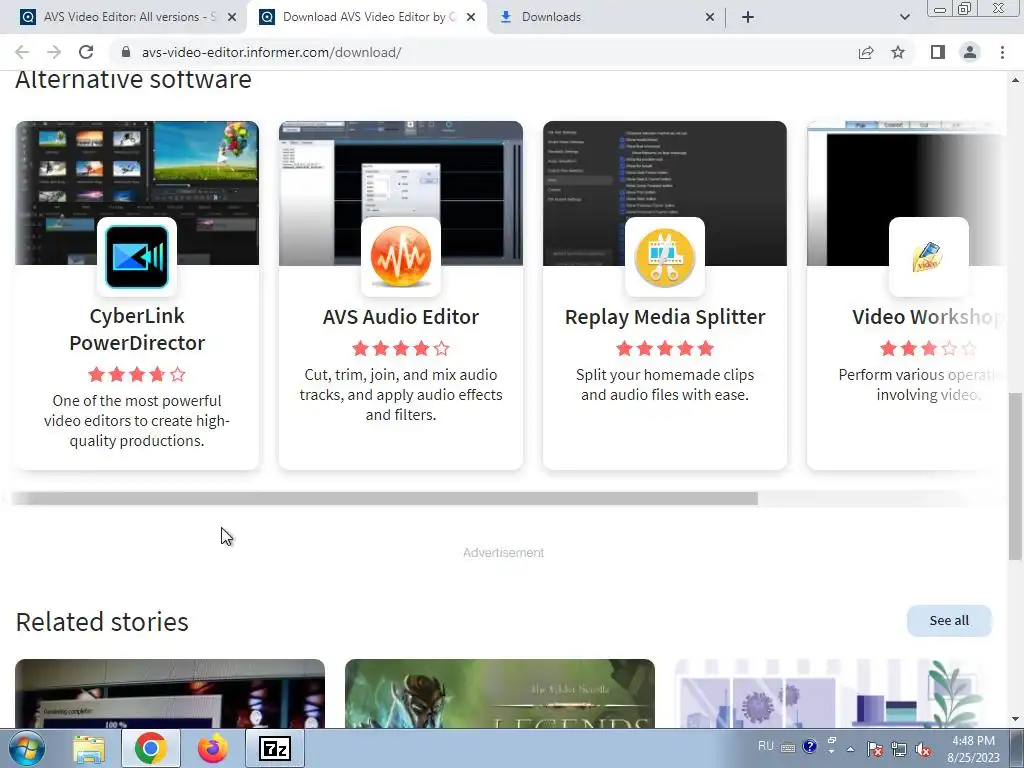The width and height of the screenshot is (1024, 768).
Task: Click the Video Workshop app icon
Action: [929, 257]
